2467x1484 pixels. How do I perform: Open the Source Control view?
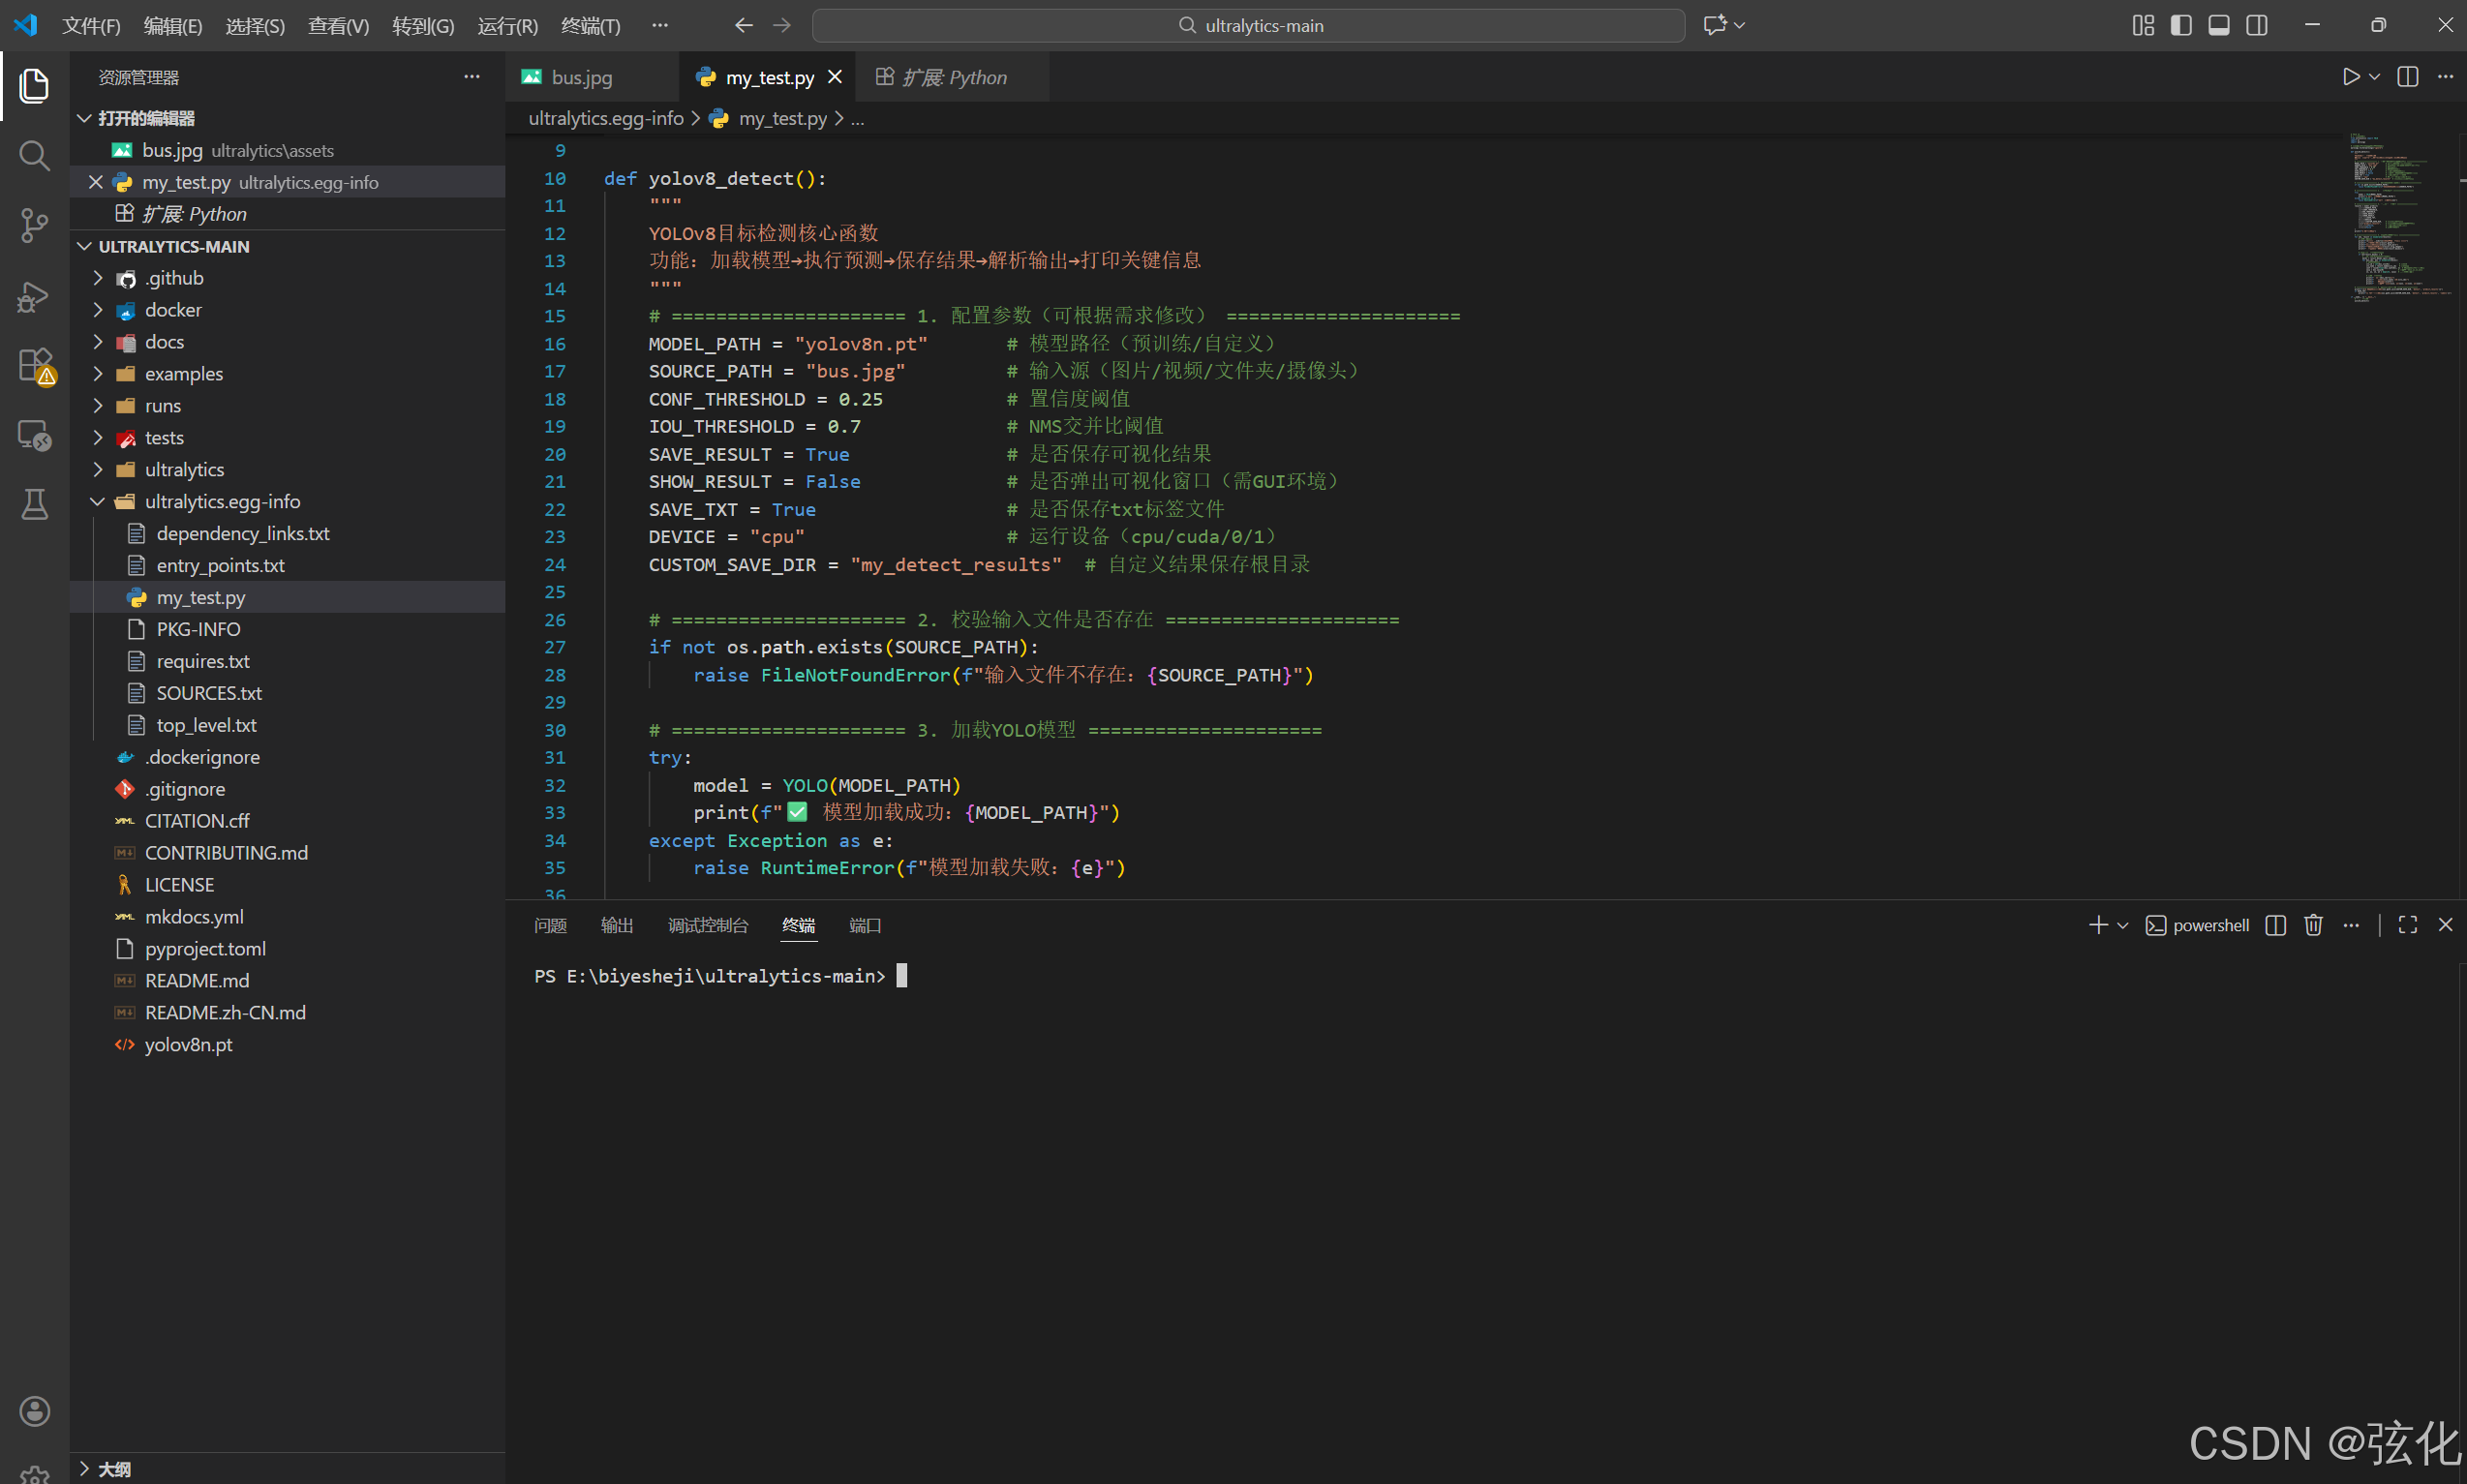(34, 225)
